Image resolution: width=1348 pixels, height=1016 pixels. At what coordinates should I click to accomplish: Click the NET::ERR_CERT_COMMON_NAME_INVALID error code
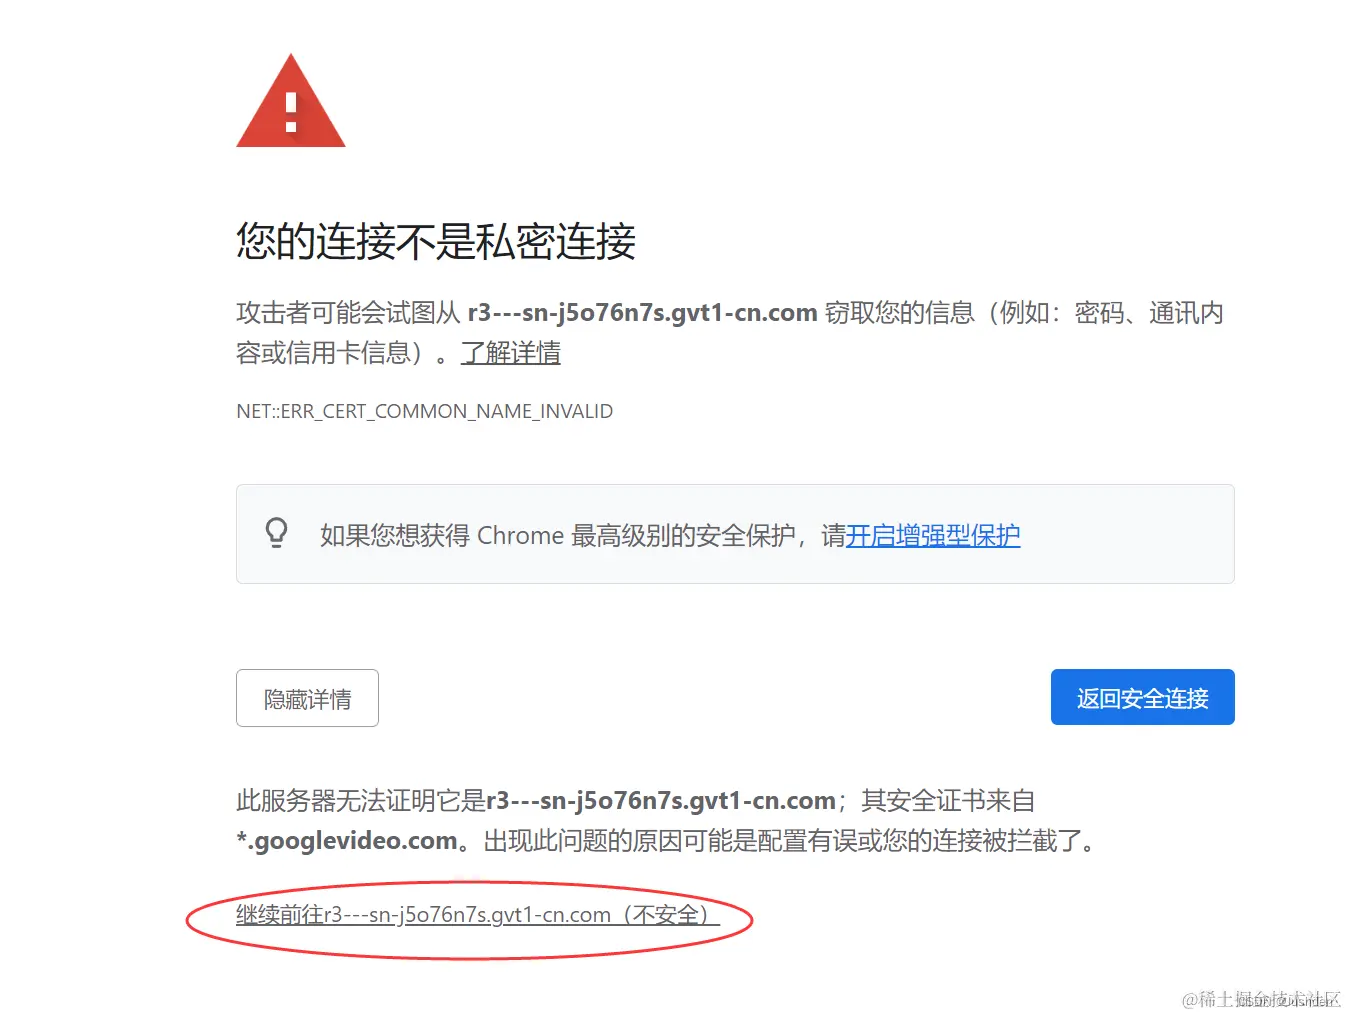point(425,411)
